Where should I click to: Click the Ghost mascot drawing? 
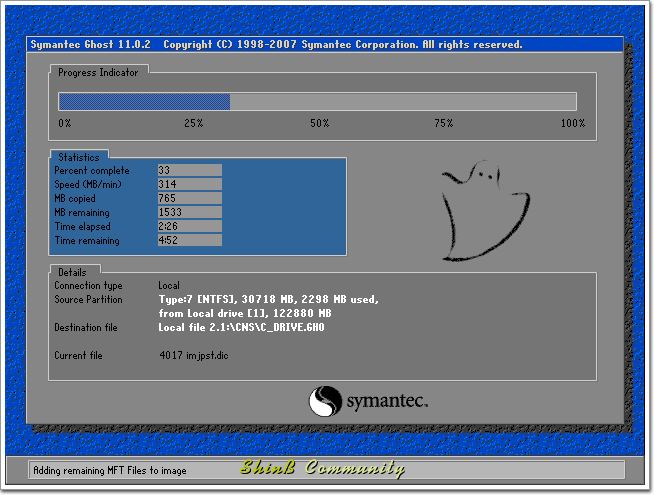pyautogui.click(x=486, y=211)
